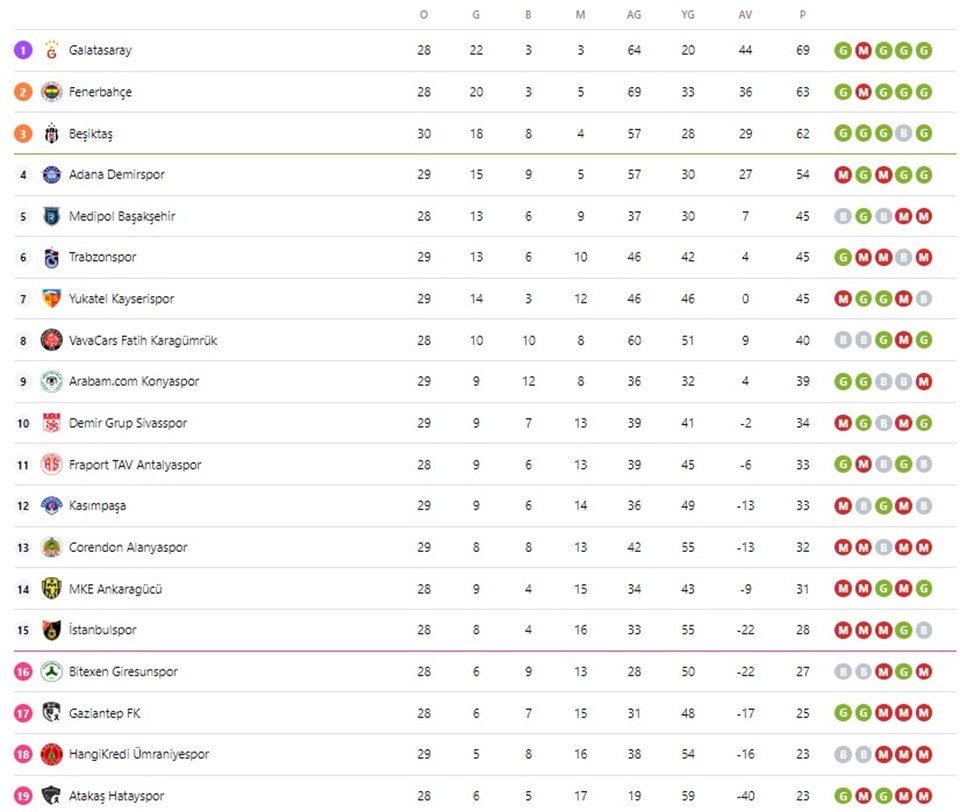
Task: Click the Fenerbahçe club logo
Action: 51,92
